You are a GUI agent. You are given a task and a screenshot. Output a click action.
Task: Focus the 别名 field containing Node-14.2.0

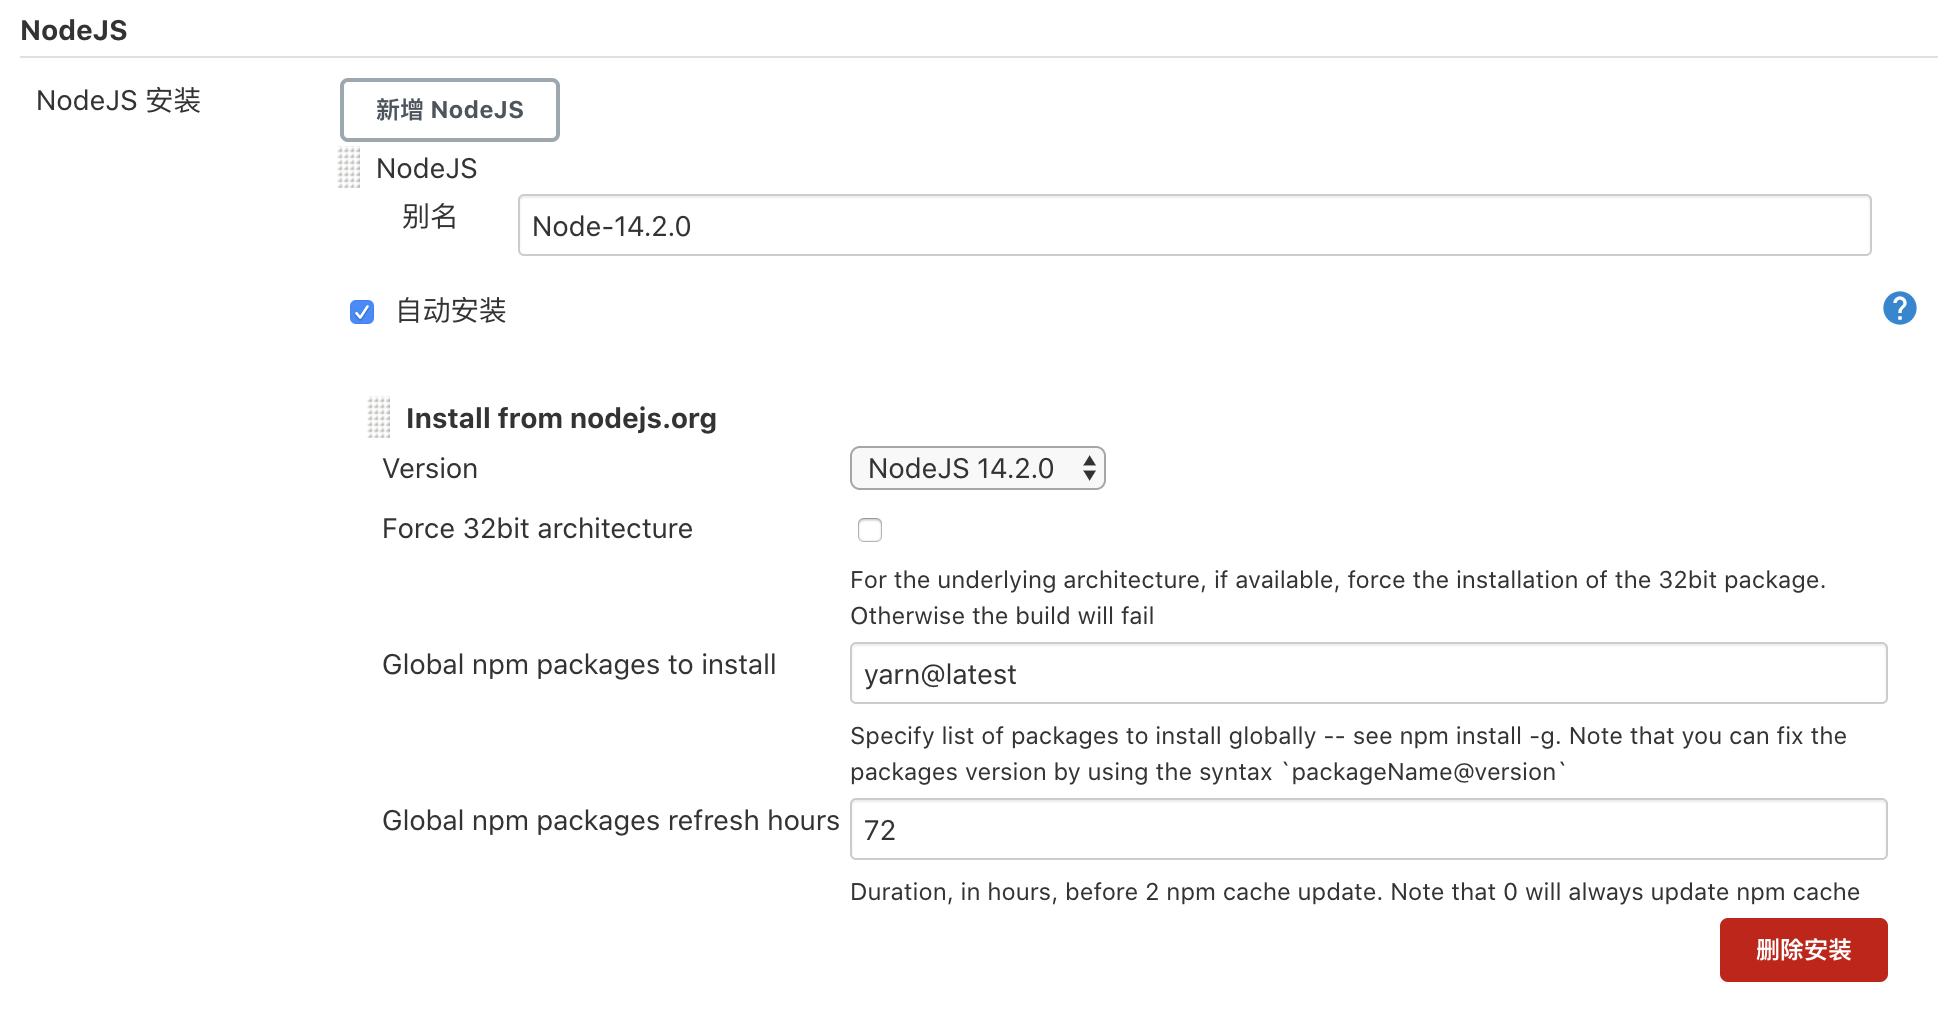click(1194, 225)
